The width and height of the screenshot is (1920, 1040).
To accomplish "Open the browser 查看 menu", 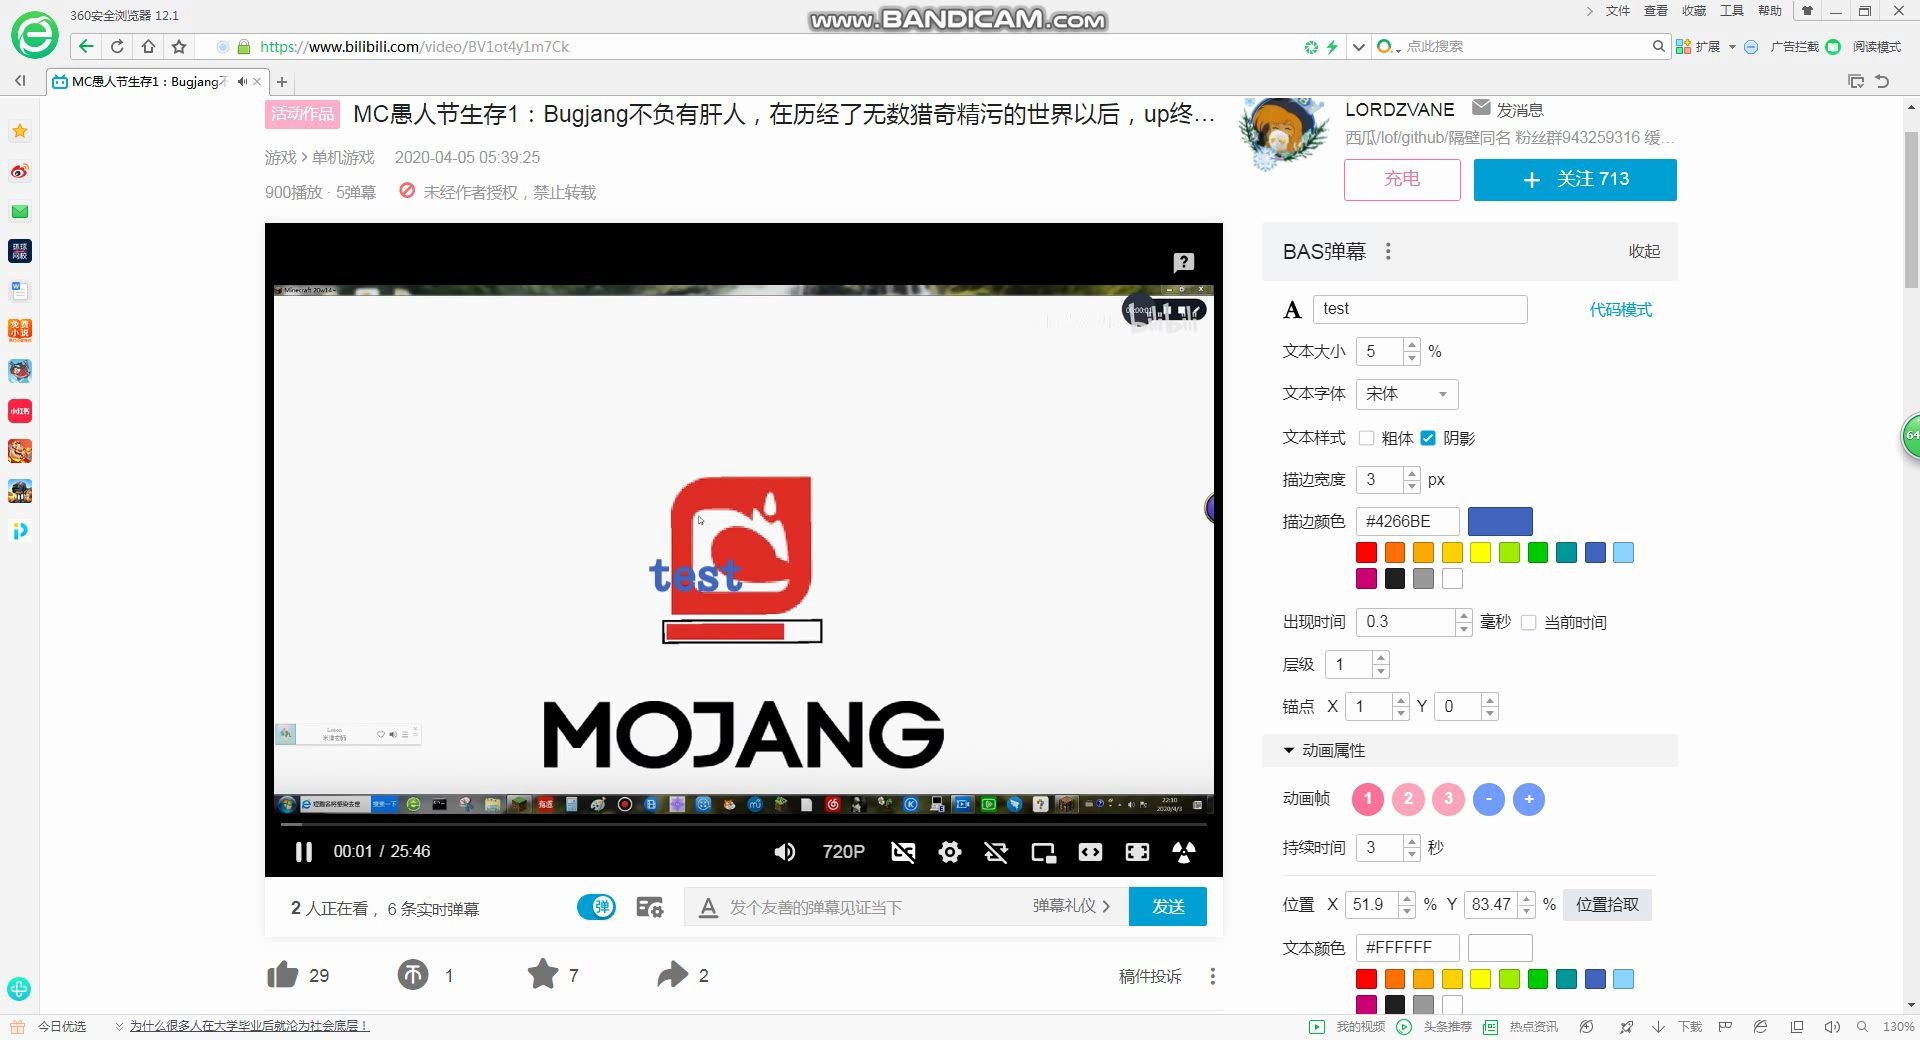I will [x=1656, y=11].
